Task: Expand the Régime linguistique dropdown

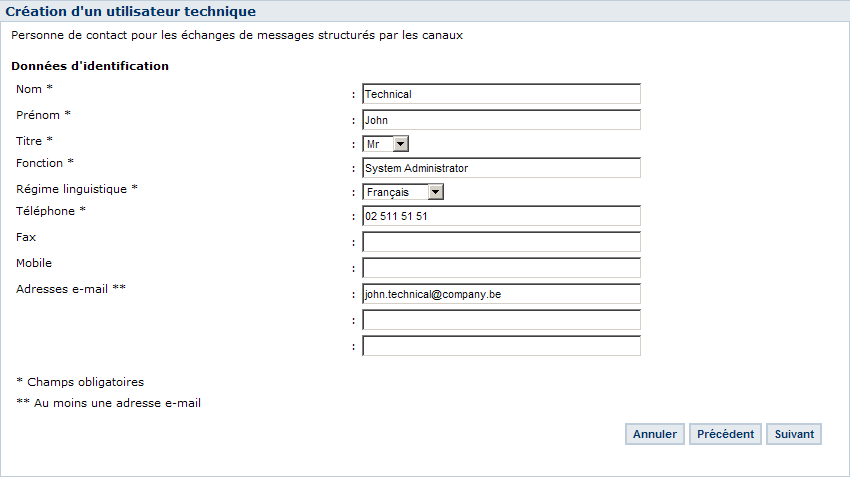Action: pos(403,192)
